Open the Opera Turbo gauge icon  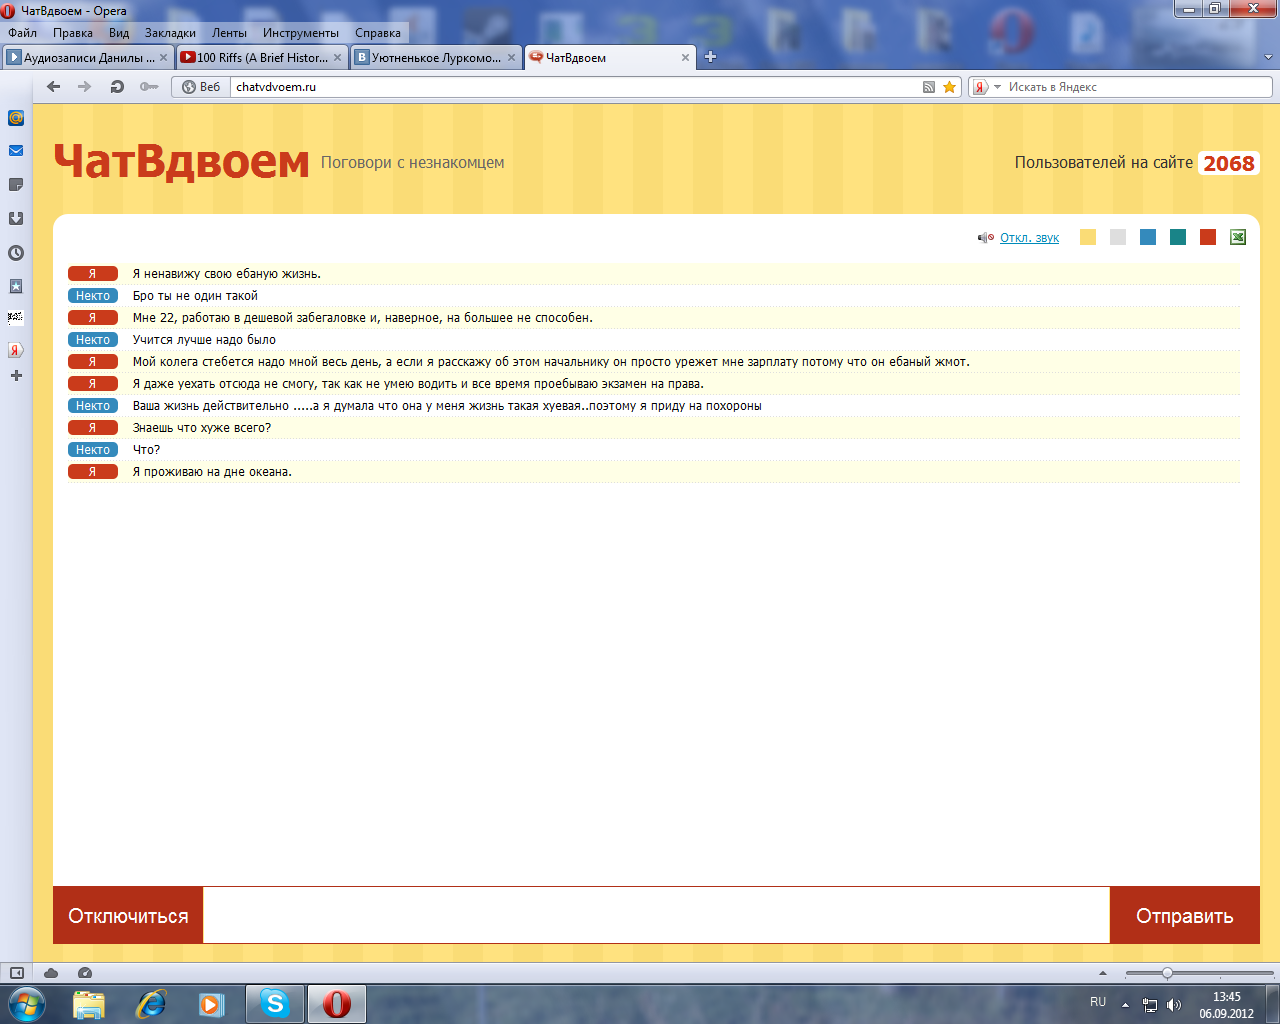click(x=85, y=973)
